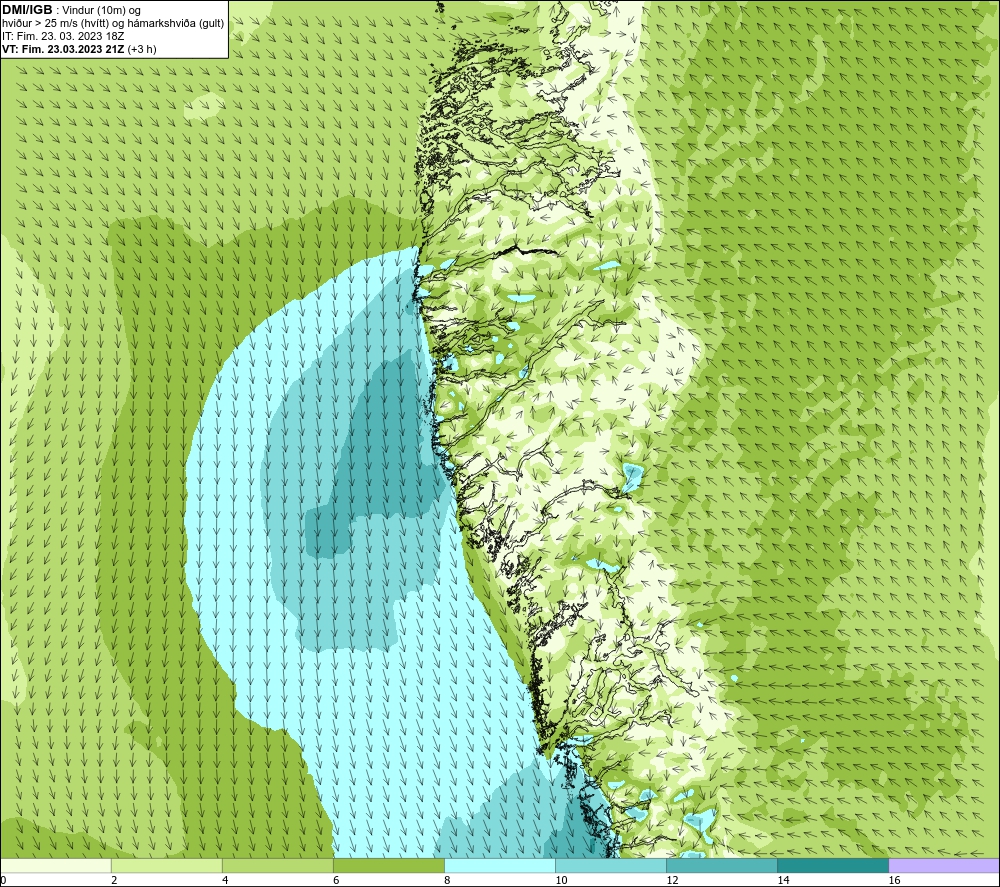Click the scale label "4"

tap(225, 880)
